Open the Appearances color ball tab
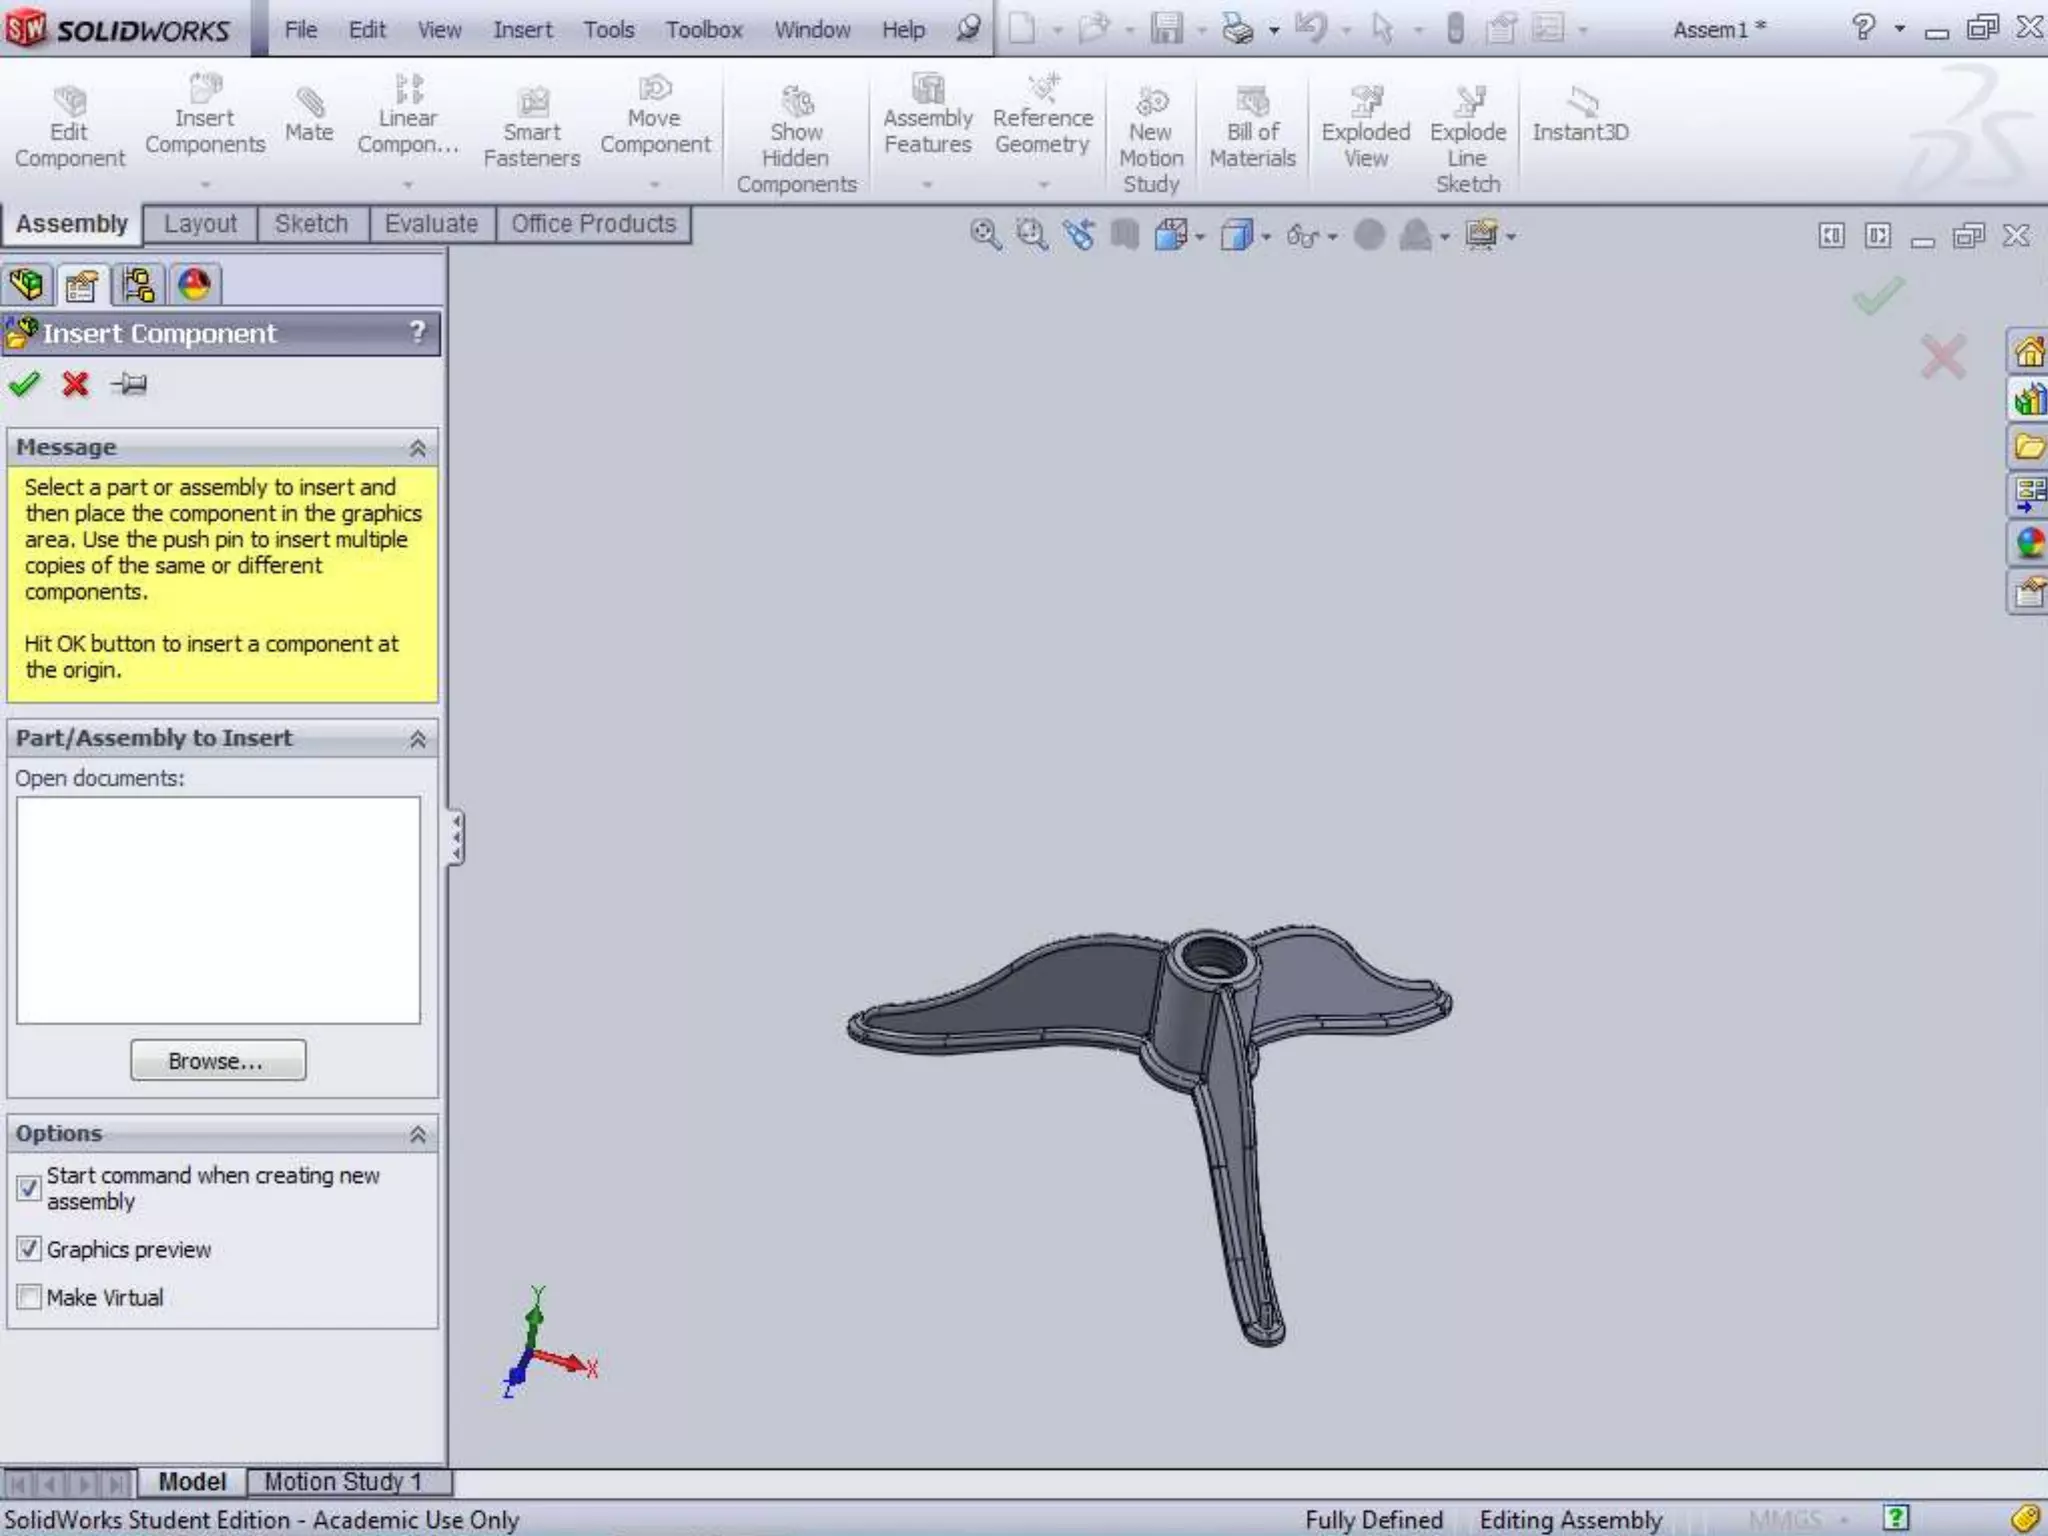The width and height of the screenshot is (2048, 1536). tap(194, 285)
